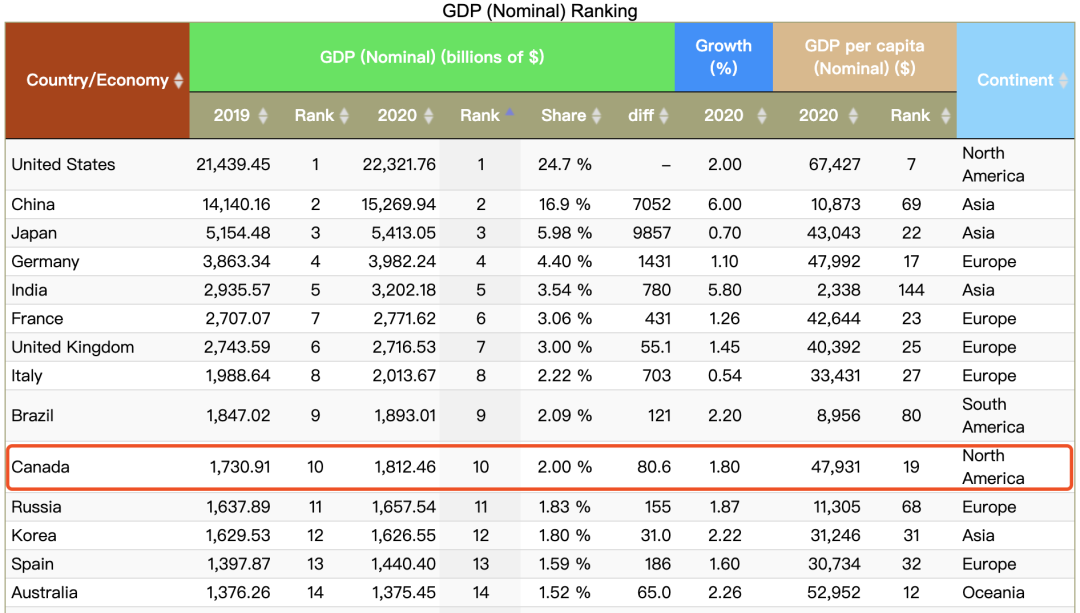1080x613 pixels.
Task: Sort by Continent column arrows
Action: coord(1063,81)
